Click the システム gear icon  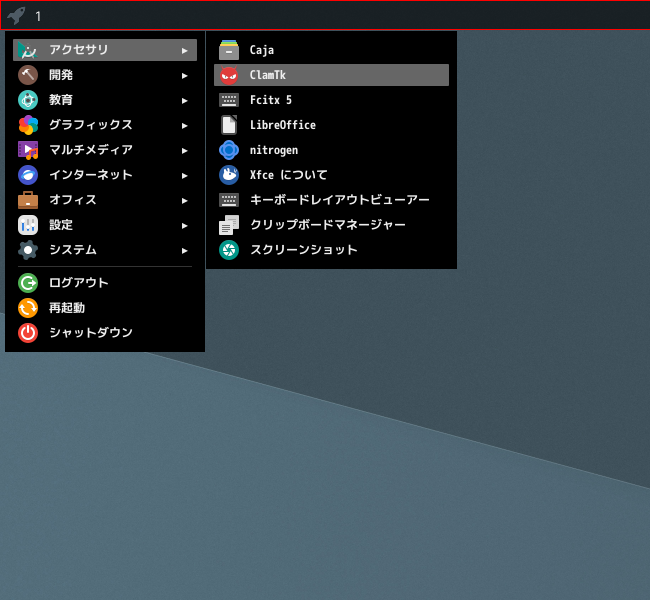[28, 250]
